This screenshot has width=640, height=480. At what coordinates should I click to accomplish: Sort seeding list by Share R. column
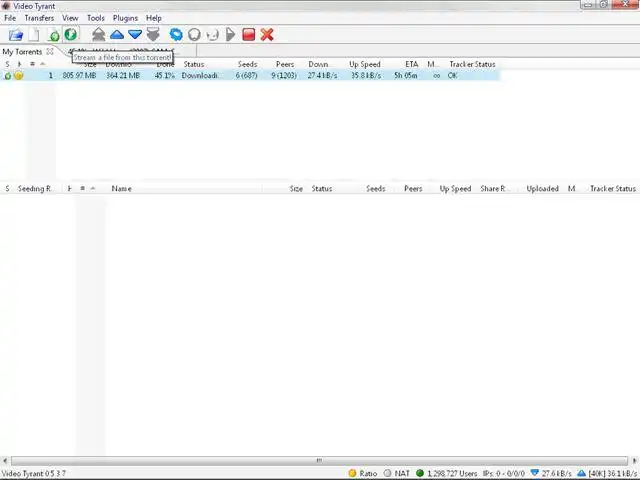click(x=493, y=189)
